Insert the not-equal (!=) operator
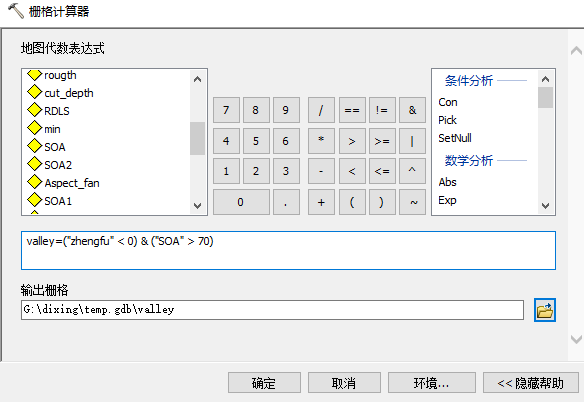The height and width of the screenshot is (402, 584). (382, 110)
